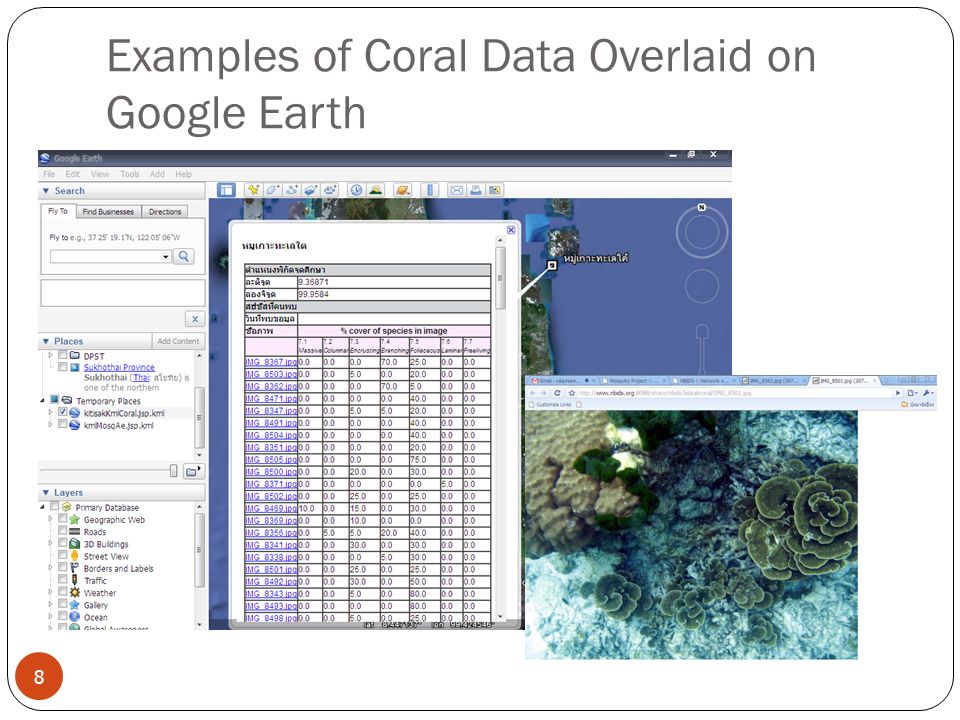The image size is (960, 720).
Task: Enable the Street View layer checkbox
Action: 62,555
